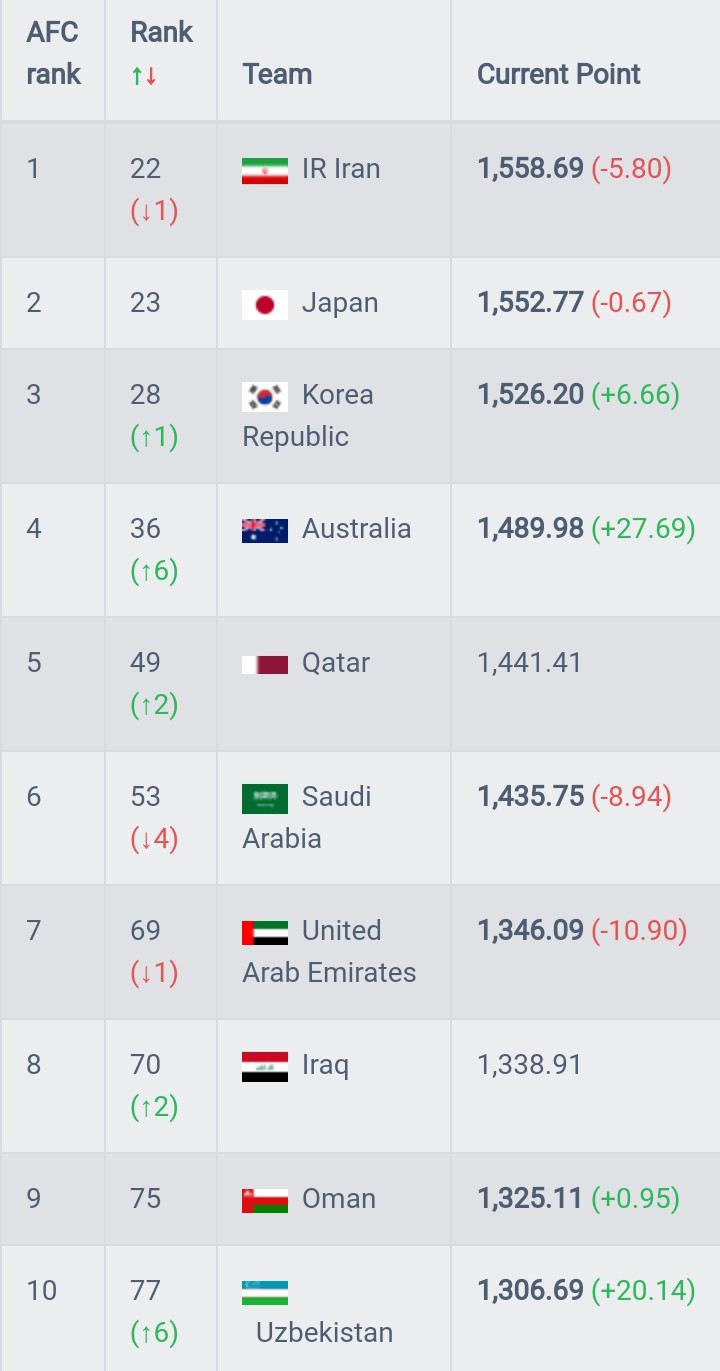This screenshot has height=1371, width=720.
Task: Sort by the Rank column header
Action: click(161, 53)
